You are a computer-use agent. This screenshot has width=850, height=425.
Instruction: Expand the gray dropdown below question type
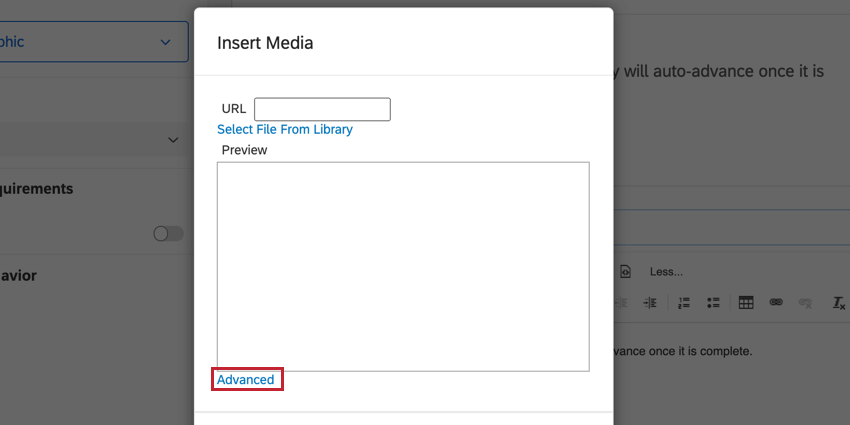pyautogui.click(x=94, y=140)
